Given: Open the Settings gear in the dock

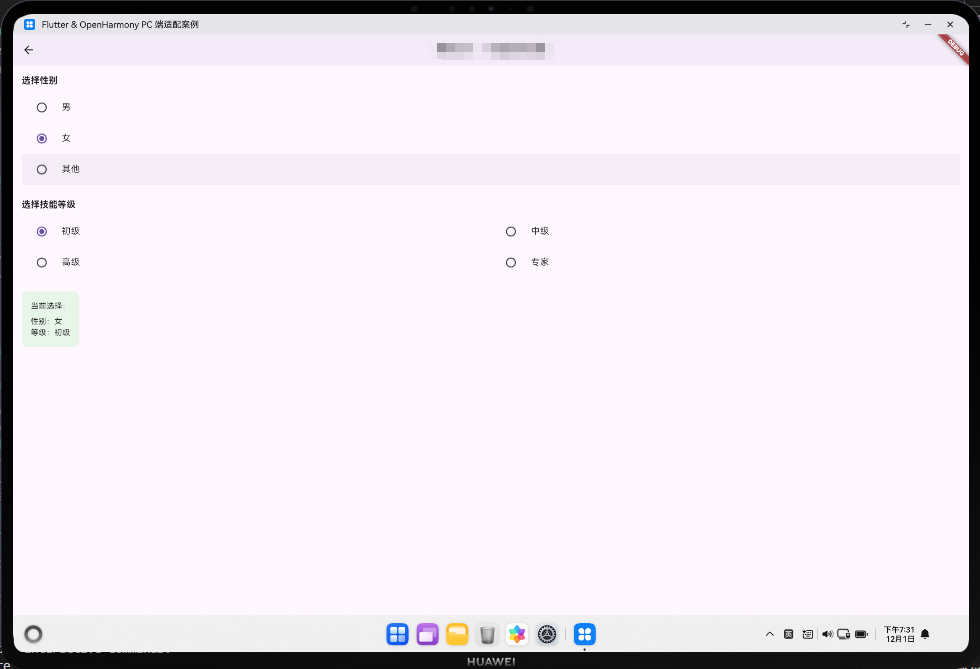Looking at the screenshot, I should point(547,635).
